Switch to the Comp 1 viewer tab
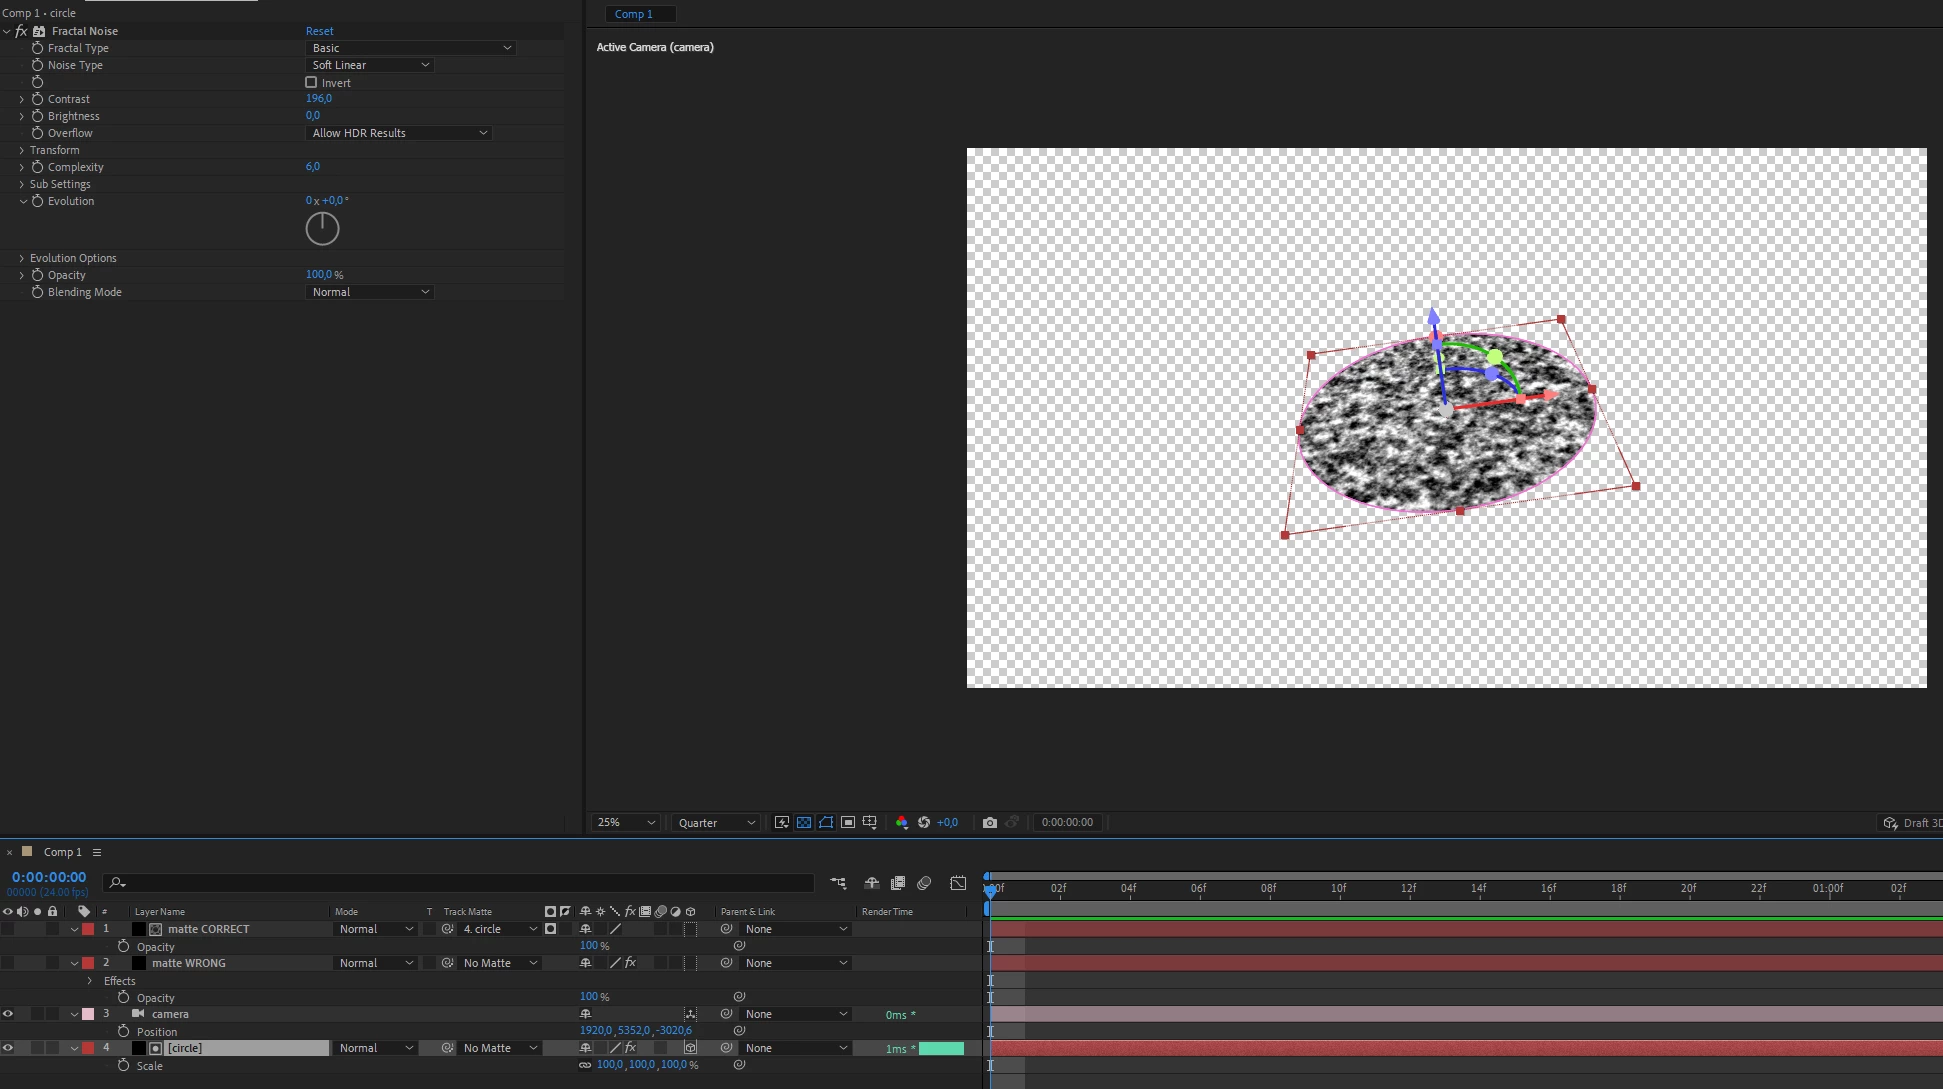 point(634,14)
